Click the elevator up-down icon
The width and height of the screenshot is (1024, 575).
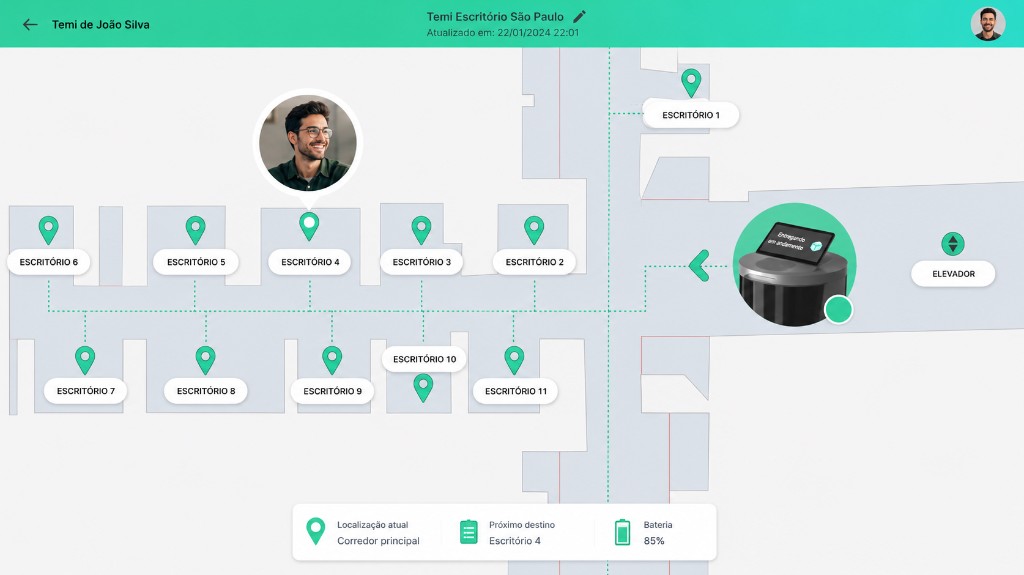953,244
